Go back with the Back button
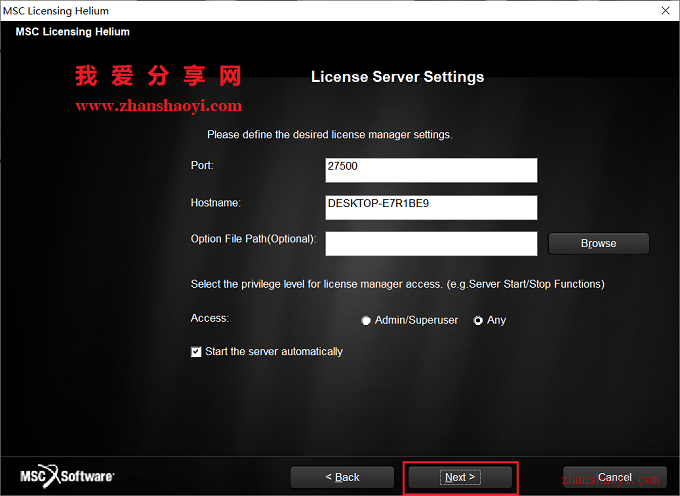 point(342,477)
